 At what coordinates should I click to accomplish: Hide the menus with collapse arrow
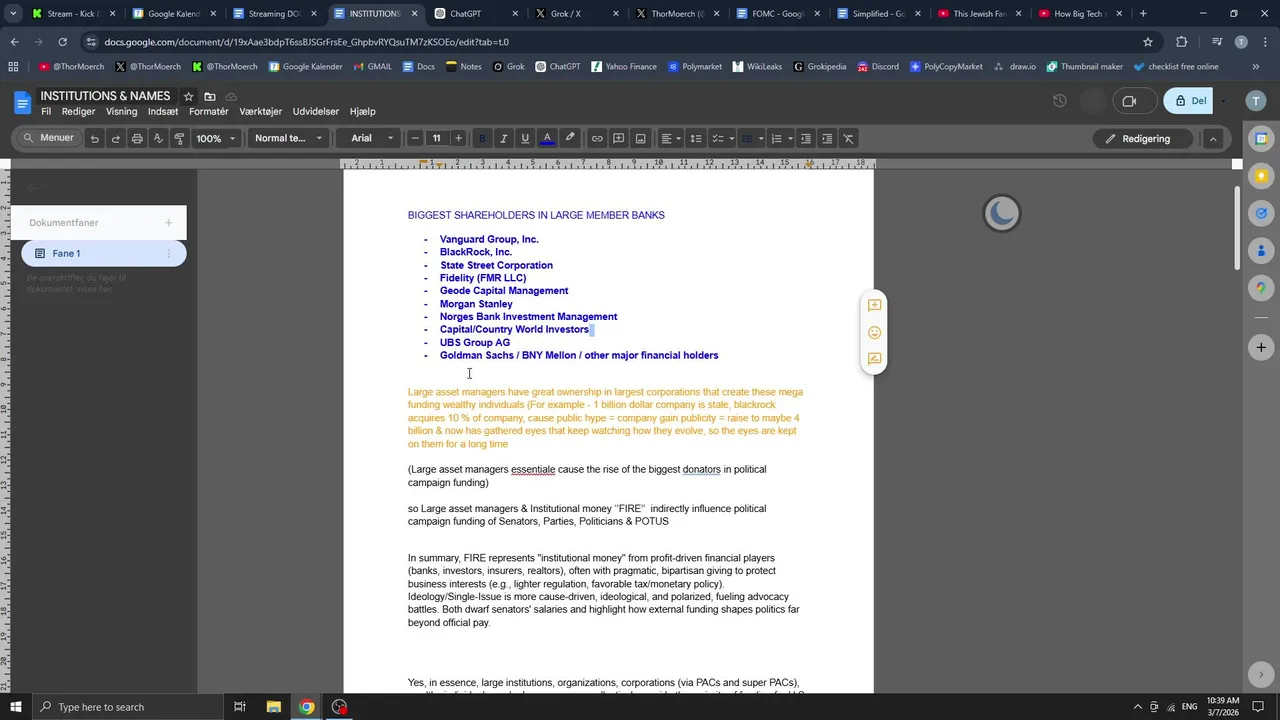(x=1212, y=139)
